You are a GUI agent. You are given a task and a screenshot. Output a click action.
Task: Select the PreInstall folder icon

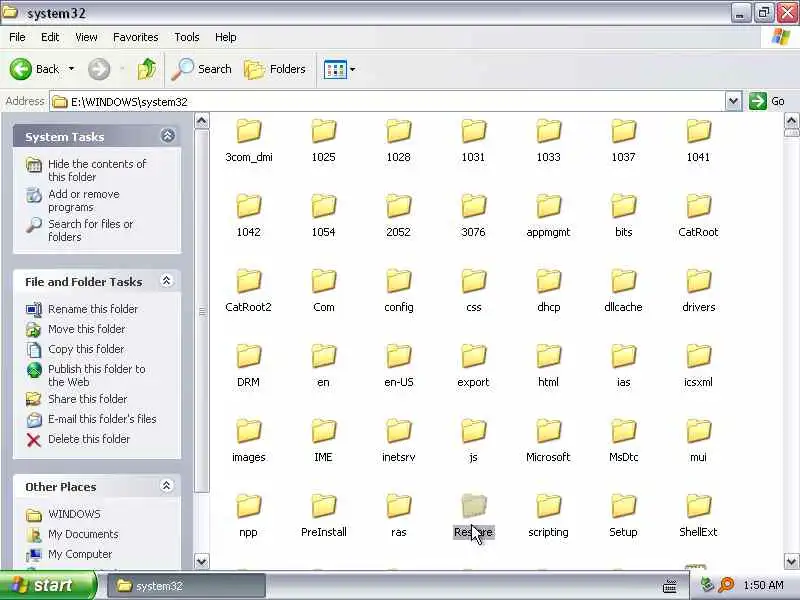point(324,506)
